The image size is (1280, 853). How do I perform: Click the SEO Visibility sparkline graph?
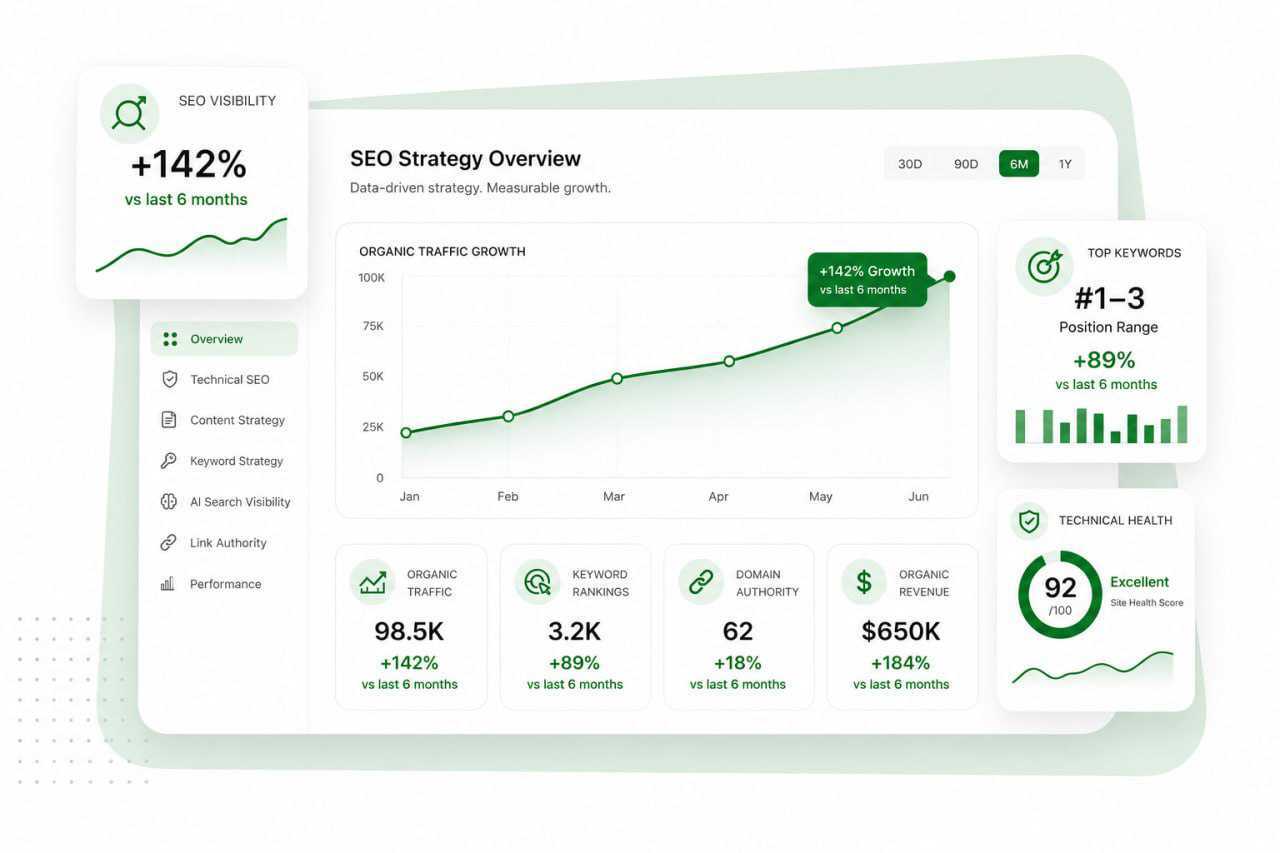pos(191,245)
